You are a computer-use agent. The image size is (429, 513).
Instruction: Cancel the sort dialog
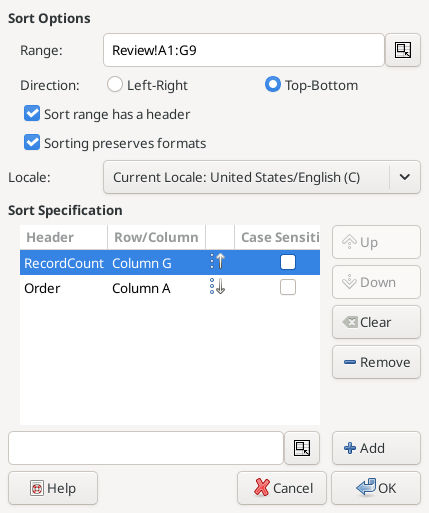click(x=282, y=488)
